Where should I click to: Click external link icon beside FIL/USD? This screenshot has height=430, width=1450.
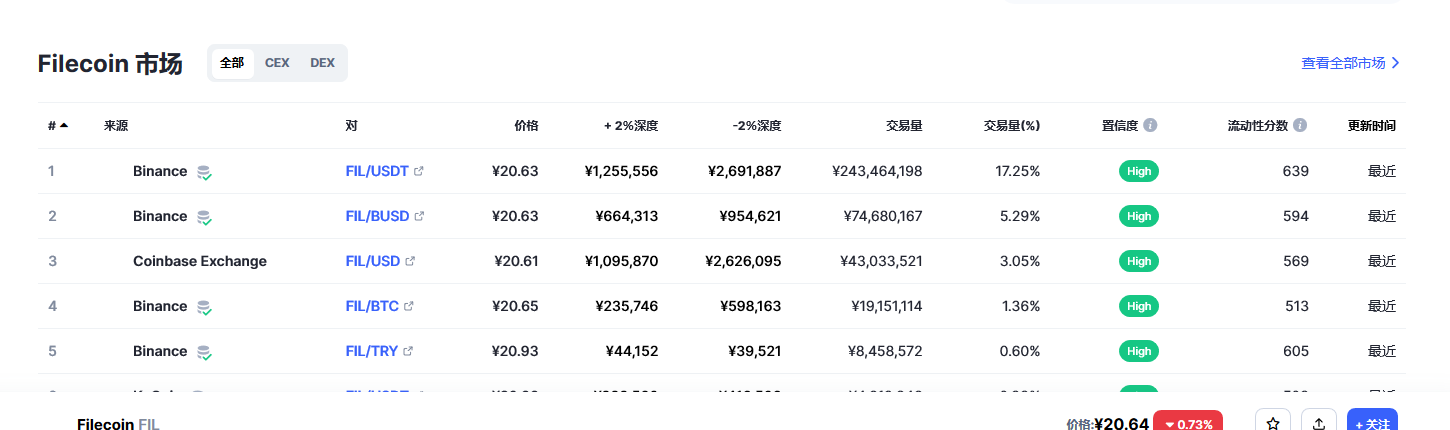(x=410, y=261)
